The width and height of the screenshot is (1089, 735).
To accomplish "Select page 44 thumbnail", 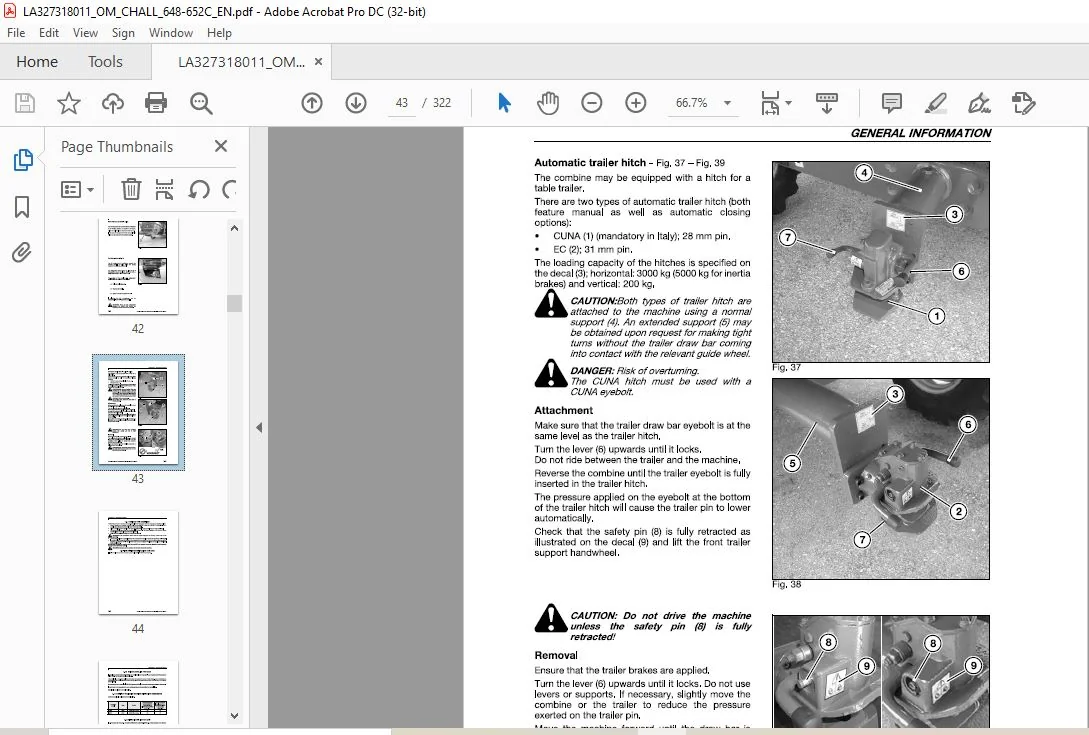I will [x=138, y=563].
